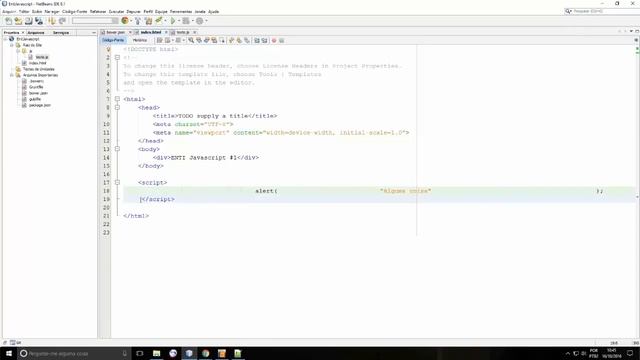640x360 pixels.
Task: Collapse the comment fold on line 2
Action: [117, 58]
